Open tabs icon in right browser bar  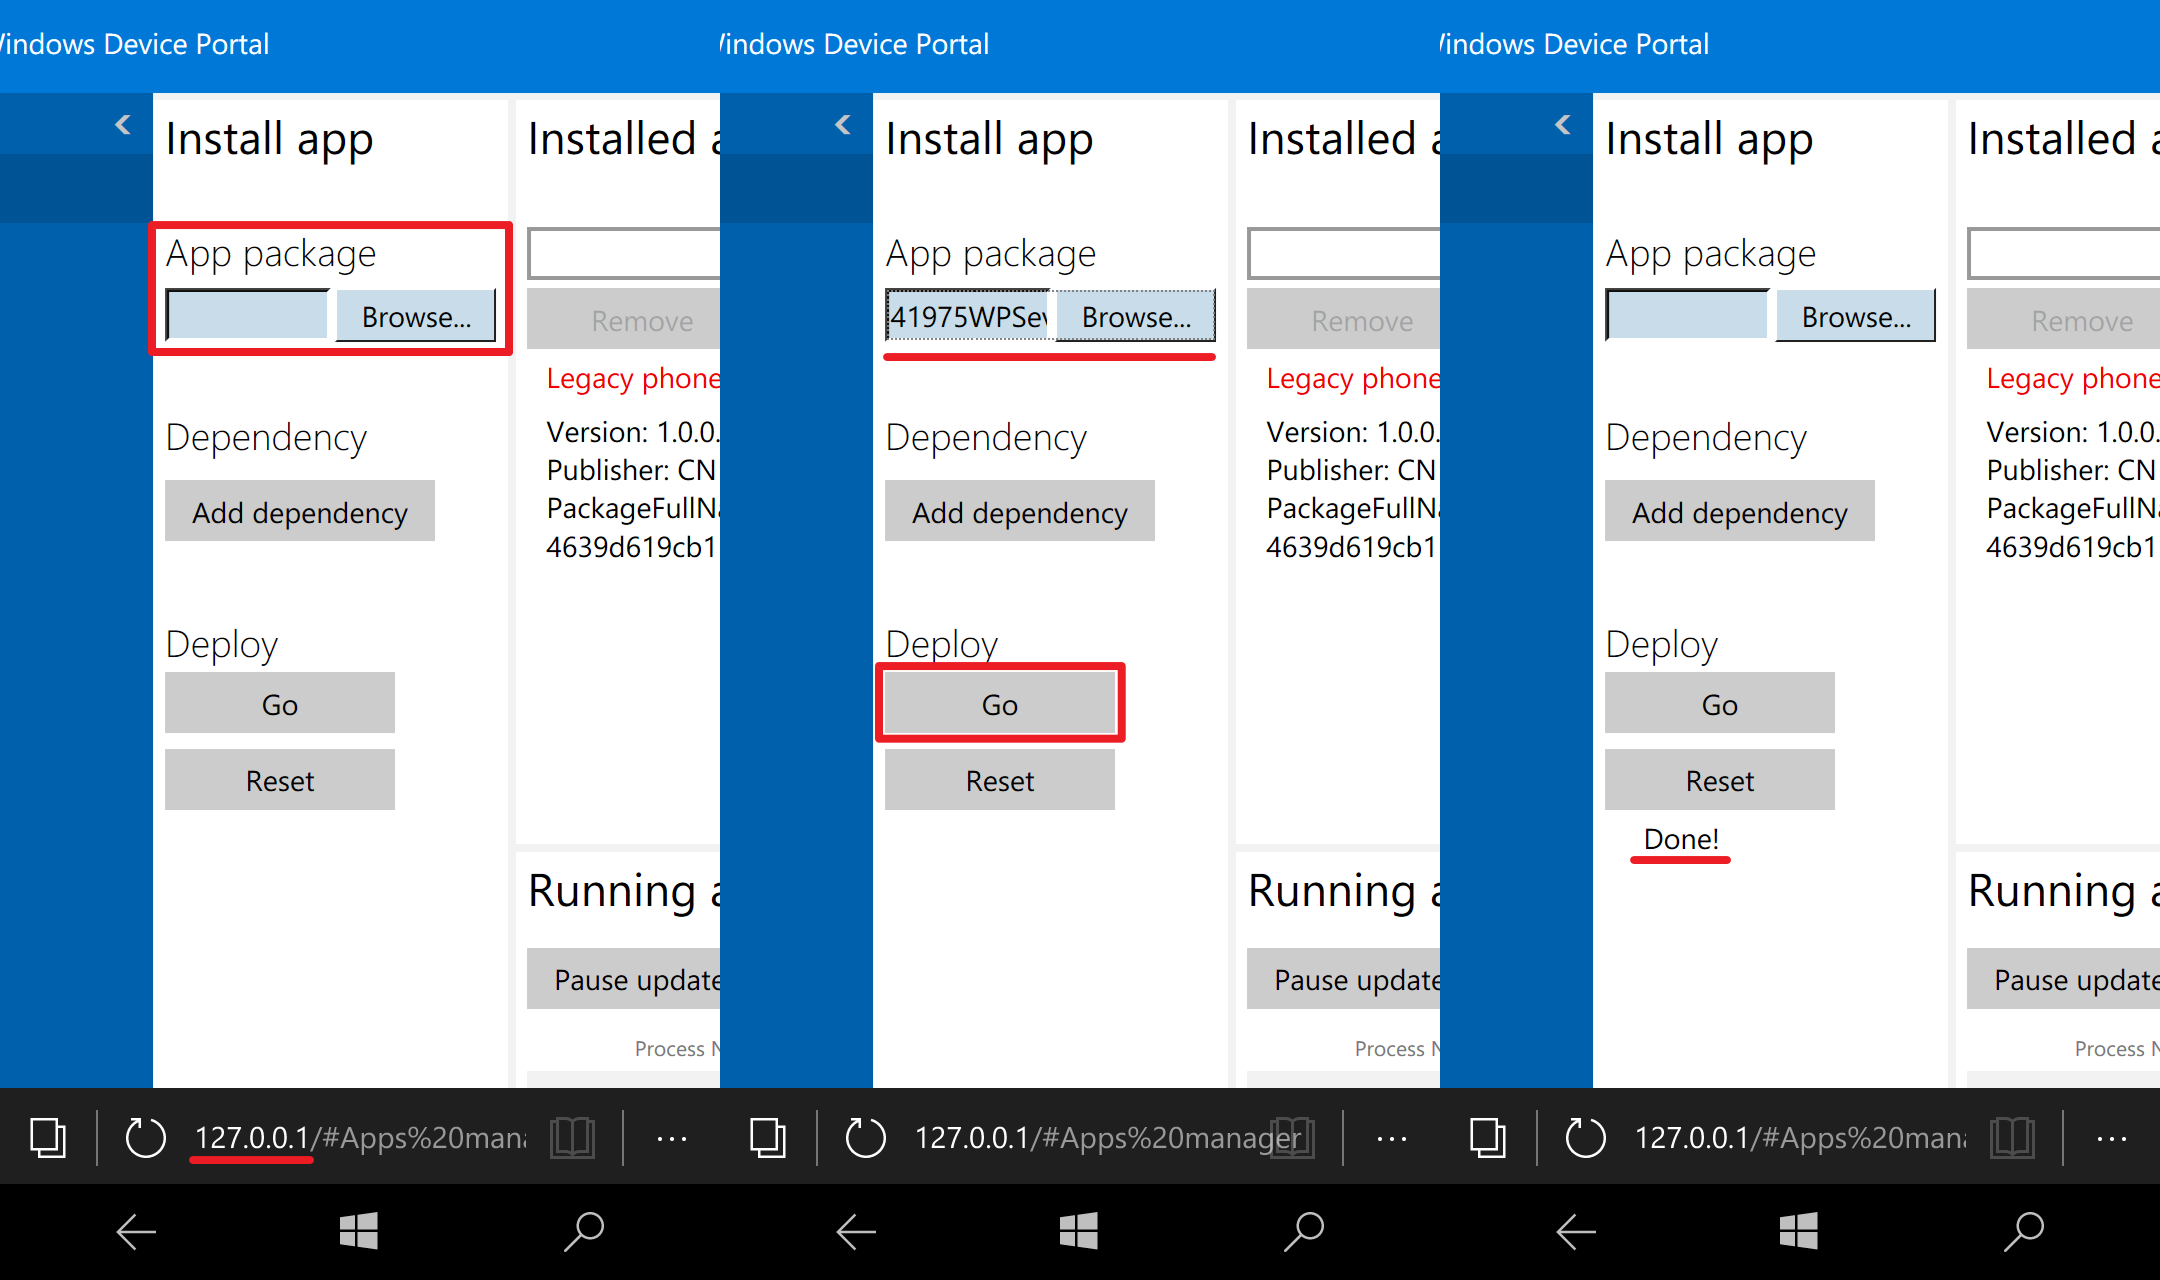pyautogui.click(x=1488, y=1138)
